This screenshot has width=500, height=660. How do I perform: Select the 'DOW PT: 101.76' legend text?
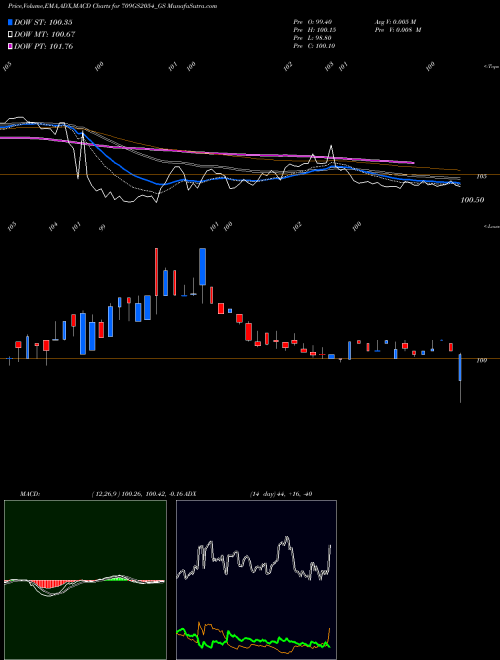[x=44, y=46]
